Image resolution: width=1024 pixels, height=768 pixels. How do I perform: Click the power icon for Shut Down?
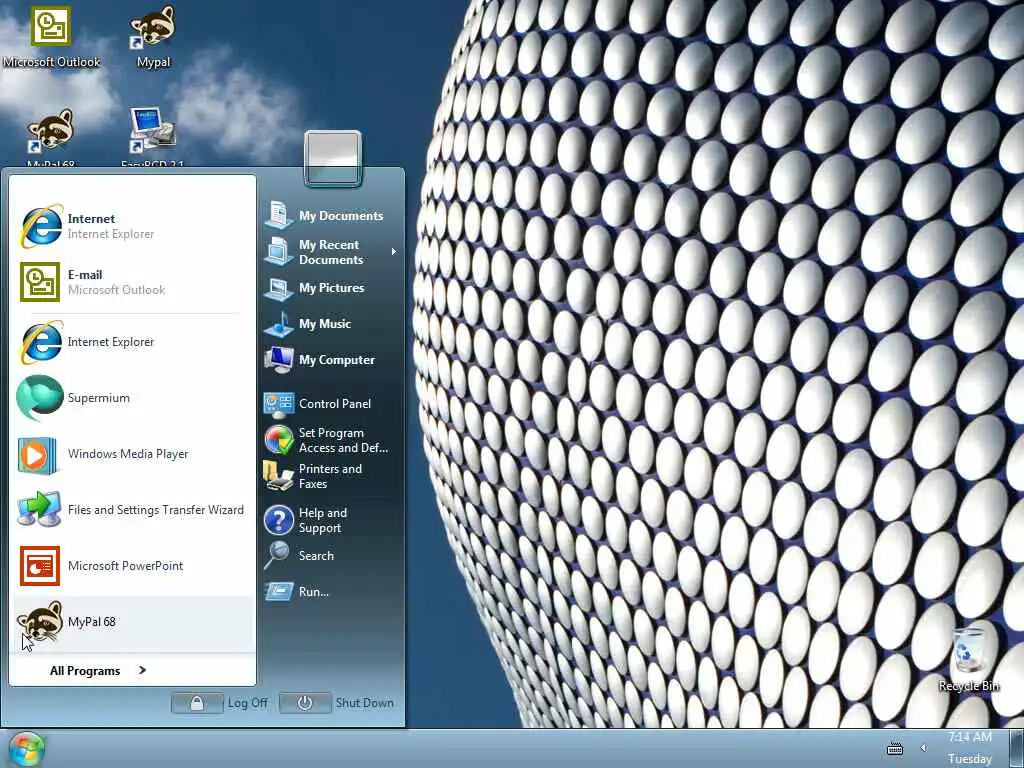pos(304,703)
